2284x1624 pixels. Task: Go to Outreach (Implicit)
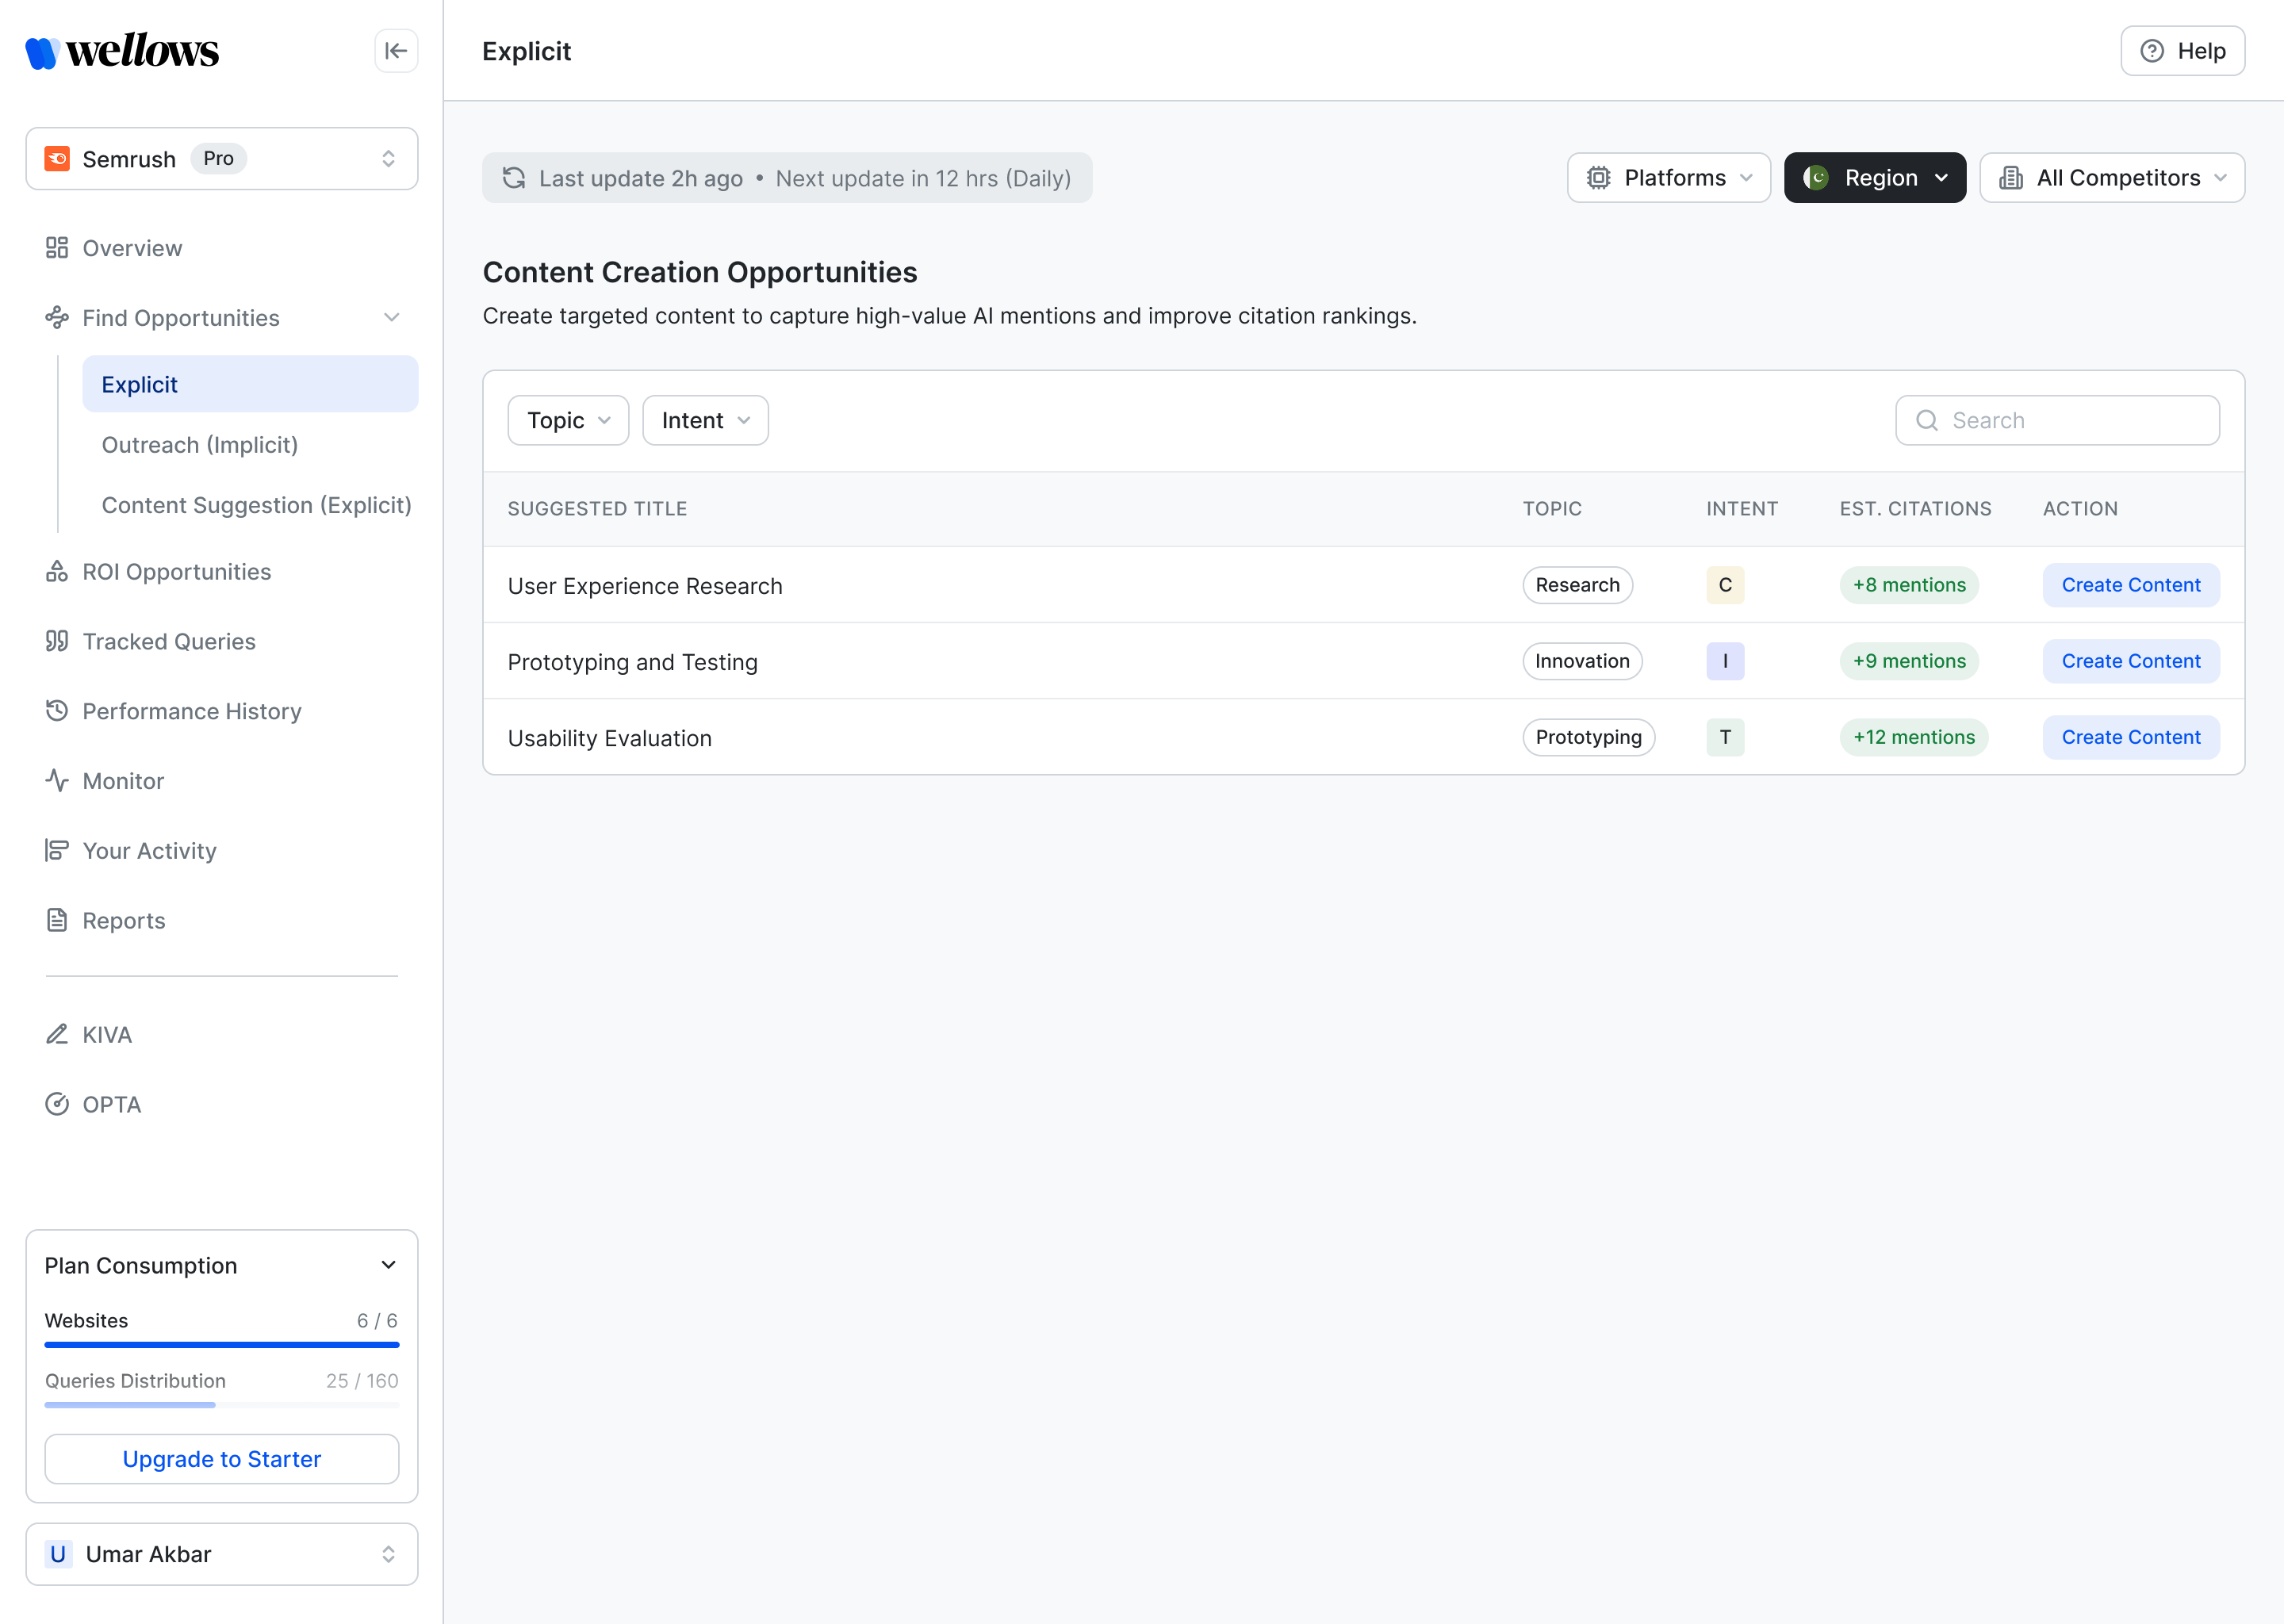[x=200, y=445]
